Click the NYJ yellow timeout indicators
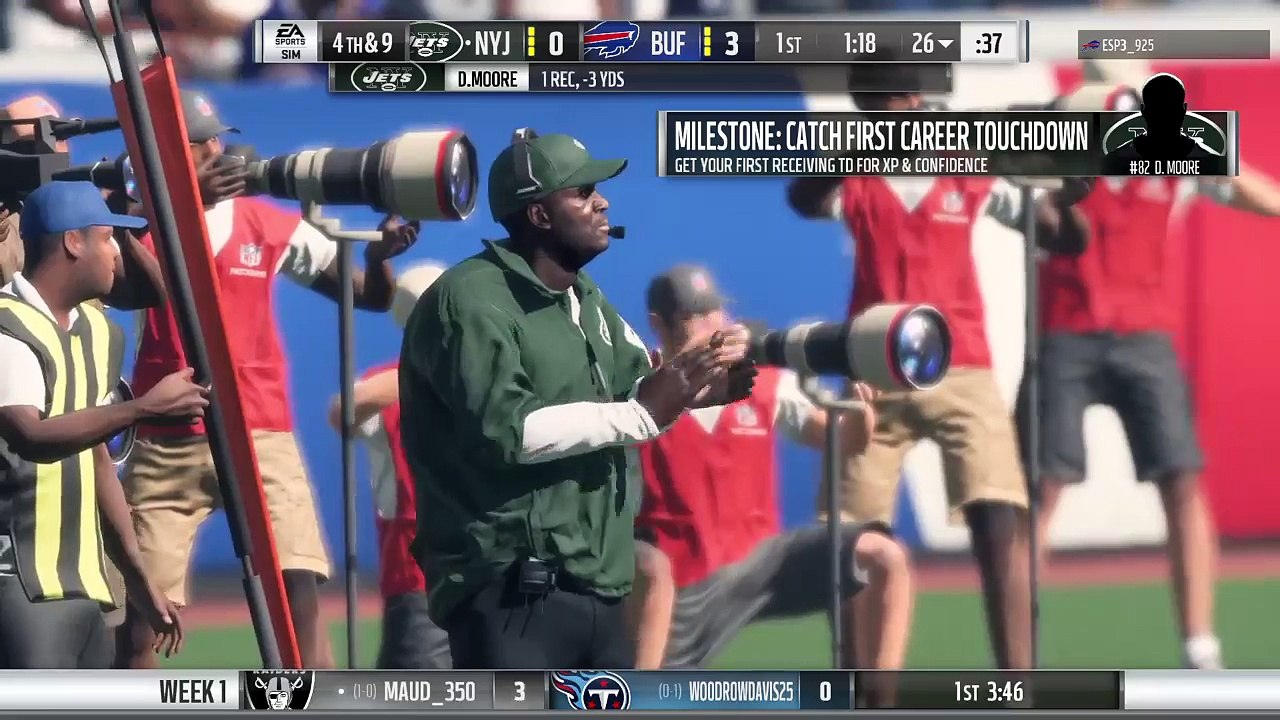The image size is (1280, 720). click(531, 43)
